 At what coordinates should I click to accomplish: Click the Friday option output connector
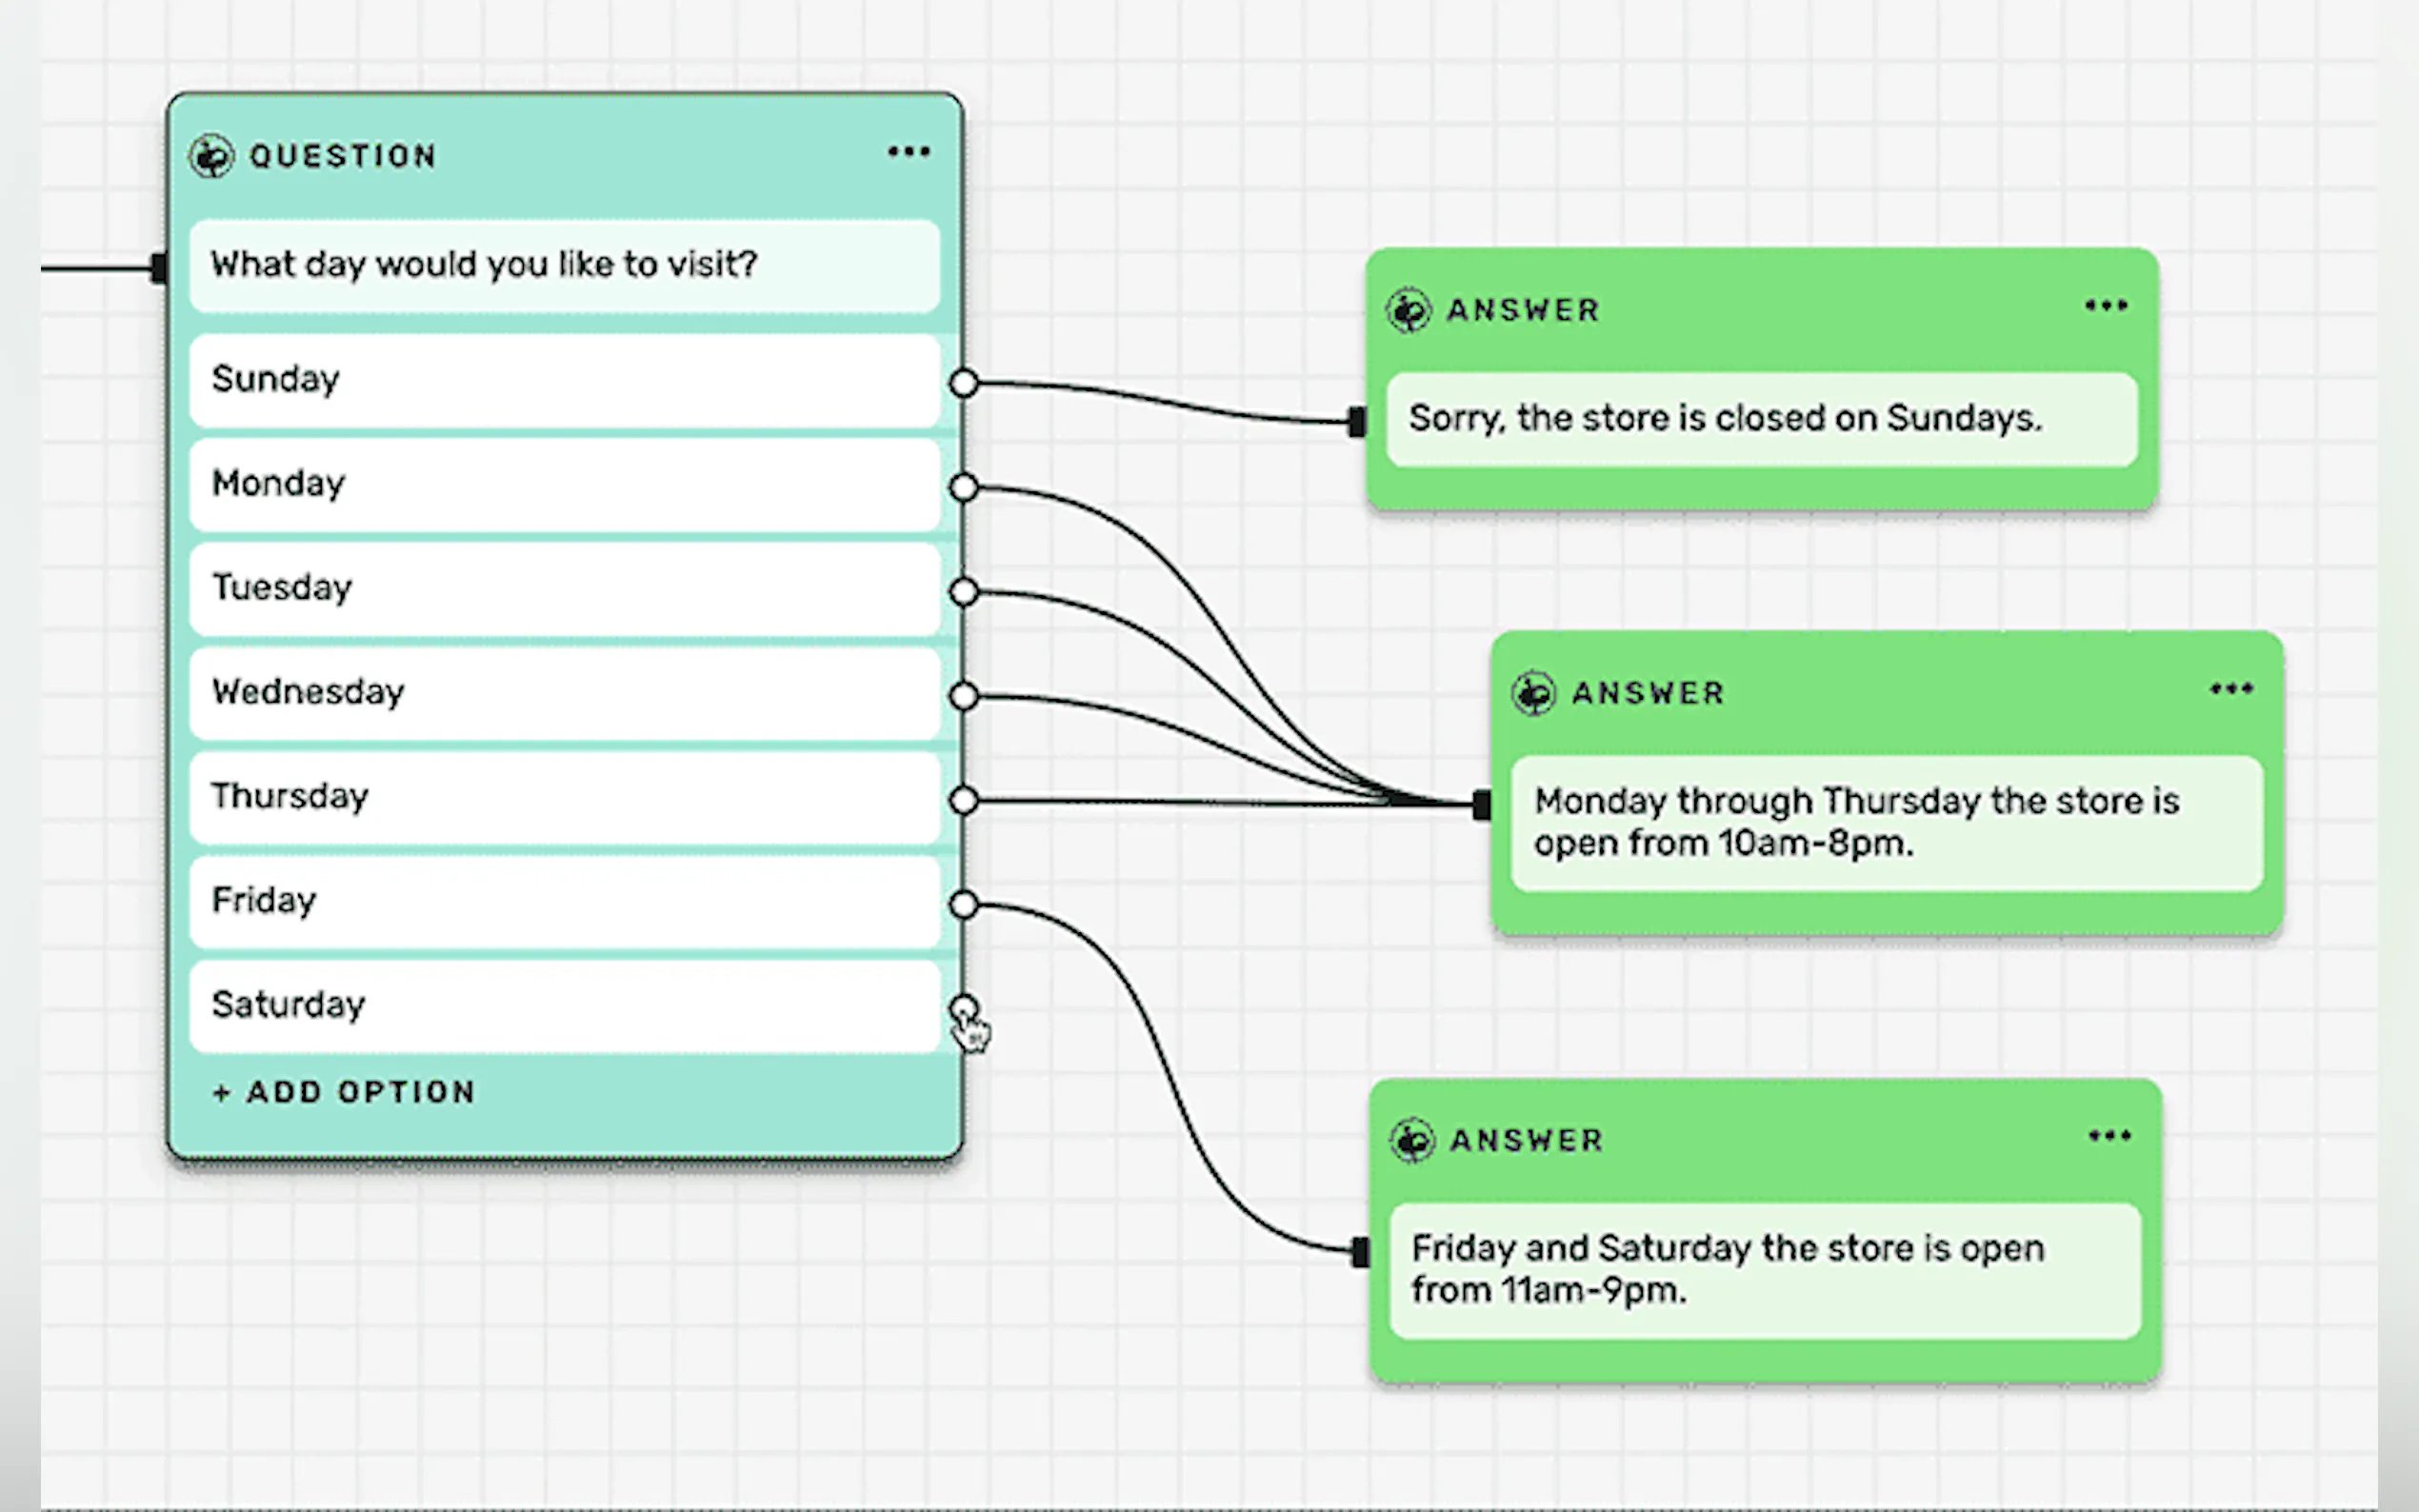(963, 904)
